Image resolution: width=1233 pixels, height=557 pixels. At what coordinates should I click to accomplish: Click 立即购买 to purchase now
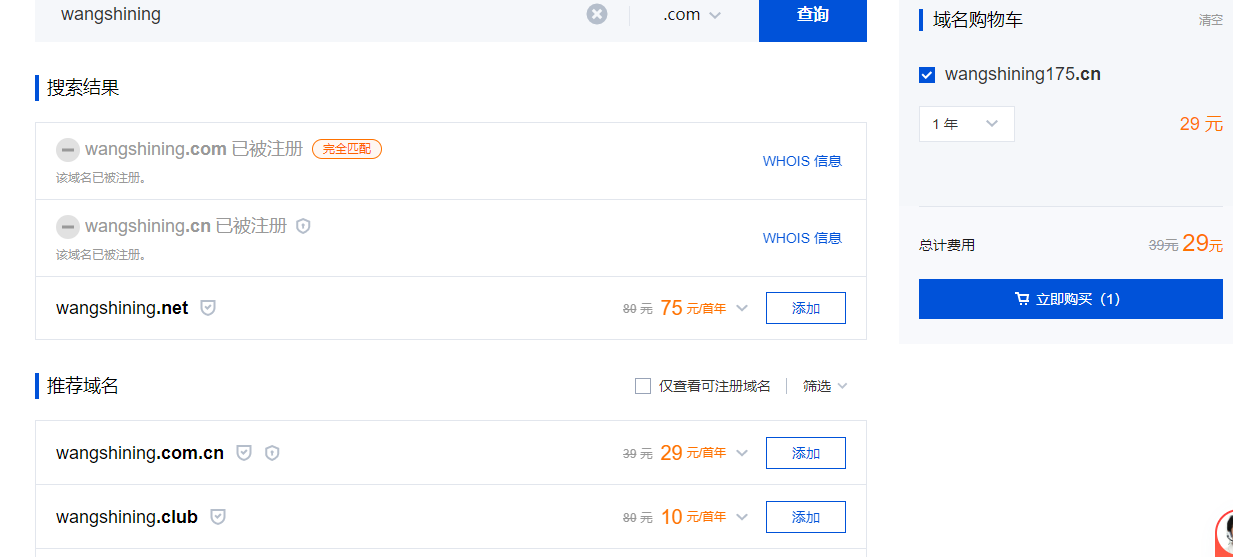[x=1070, y=299]
